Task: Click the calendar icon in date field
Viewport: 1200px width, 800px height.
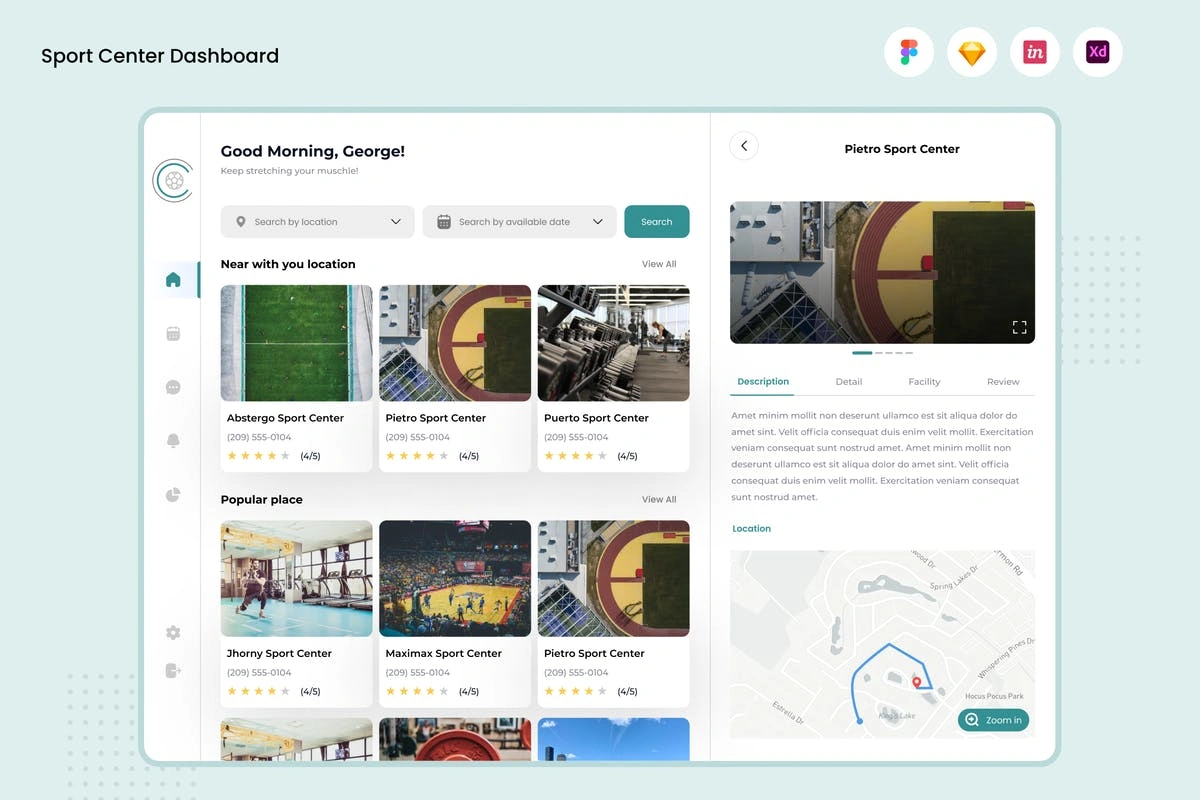Action: point(444,222)
